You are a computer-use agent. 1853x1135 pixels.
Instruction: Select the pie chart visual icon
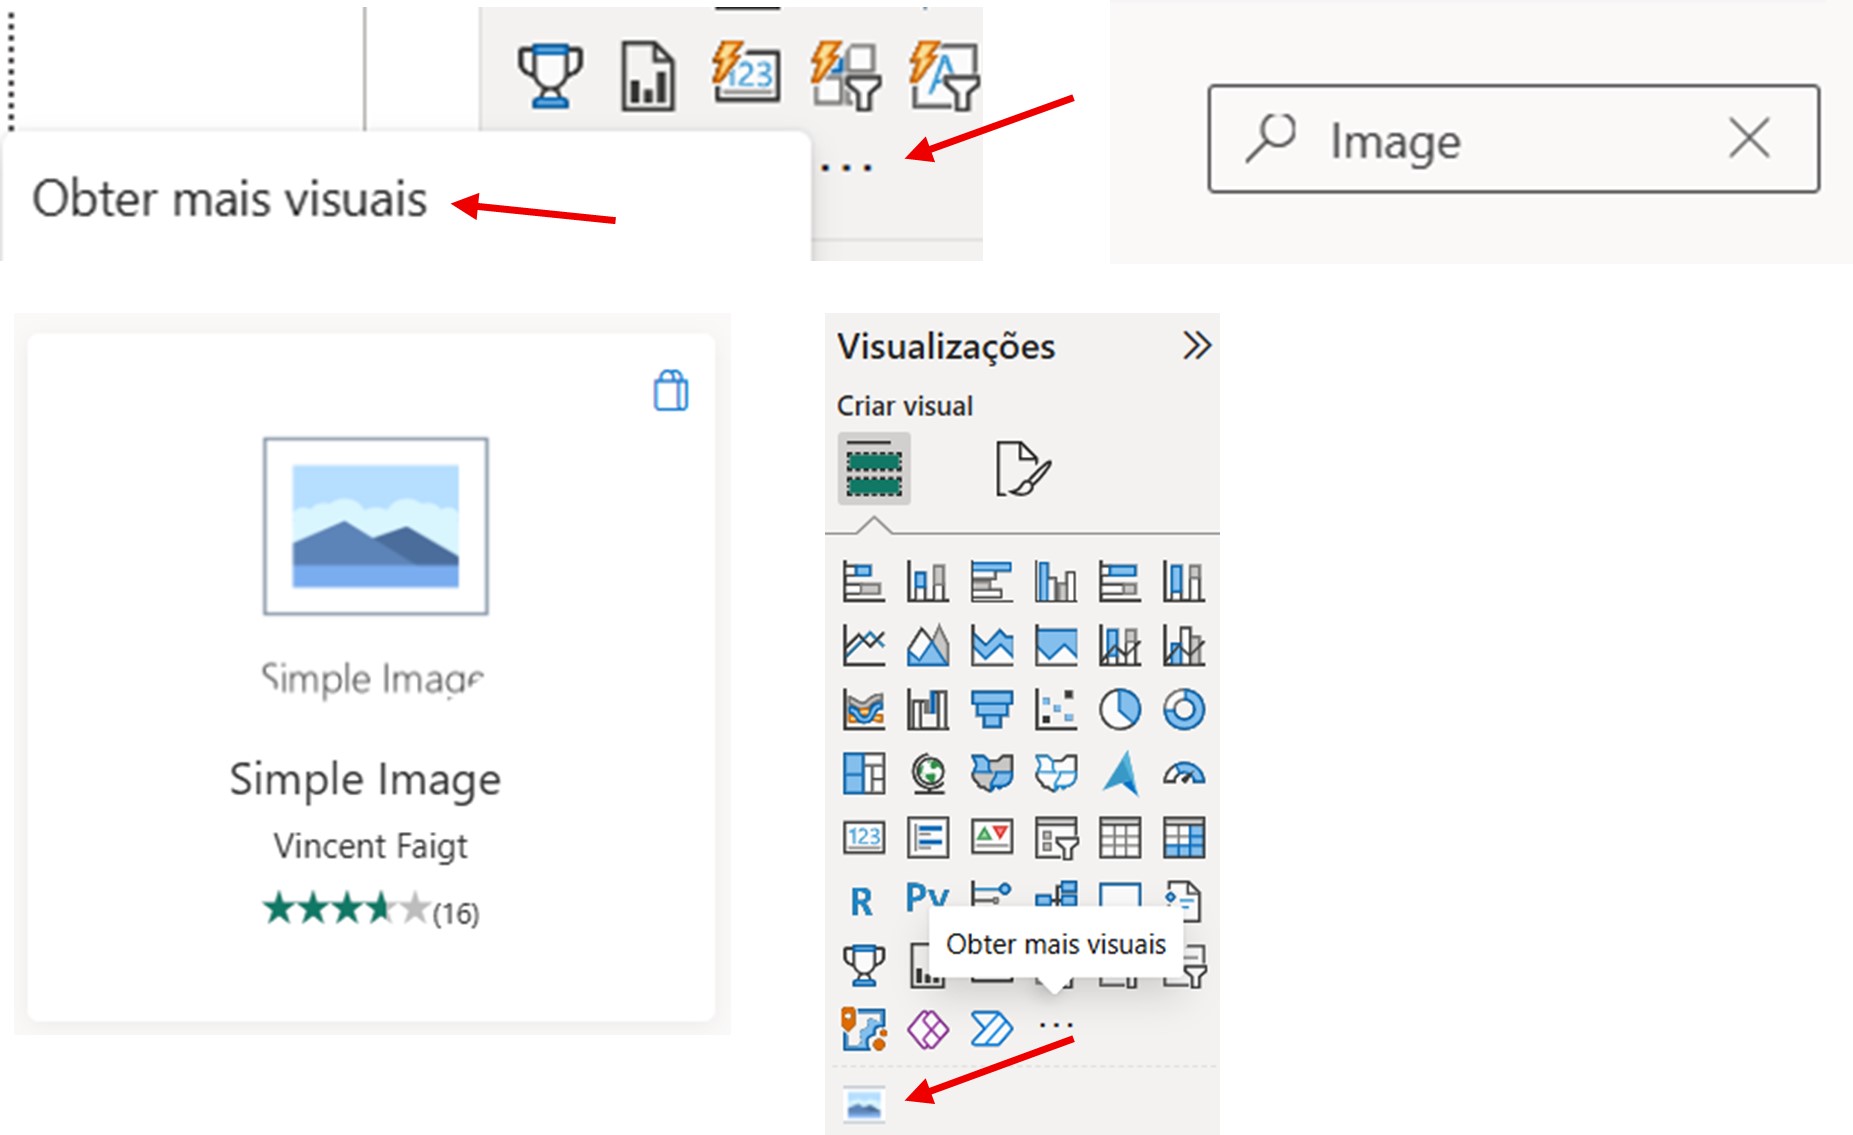coord(1120,710)
